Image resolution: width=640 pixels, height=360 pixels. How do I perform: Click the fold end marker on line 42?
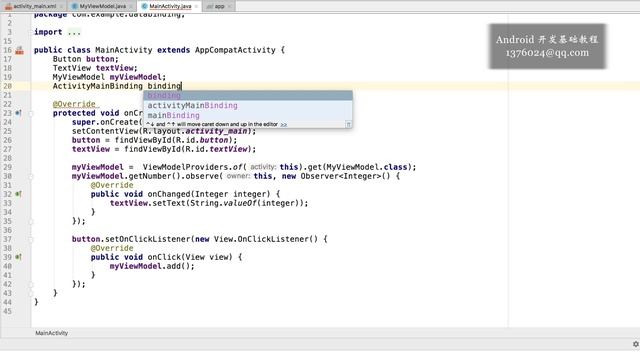pos(31,284)
